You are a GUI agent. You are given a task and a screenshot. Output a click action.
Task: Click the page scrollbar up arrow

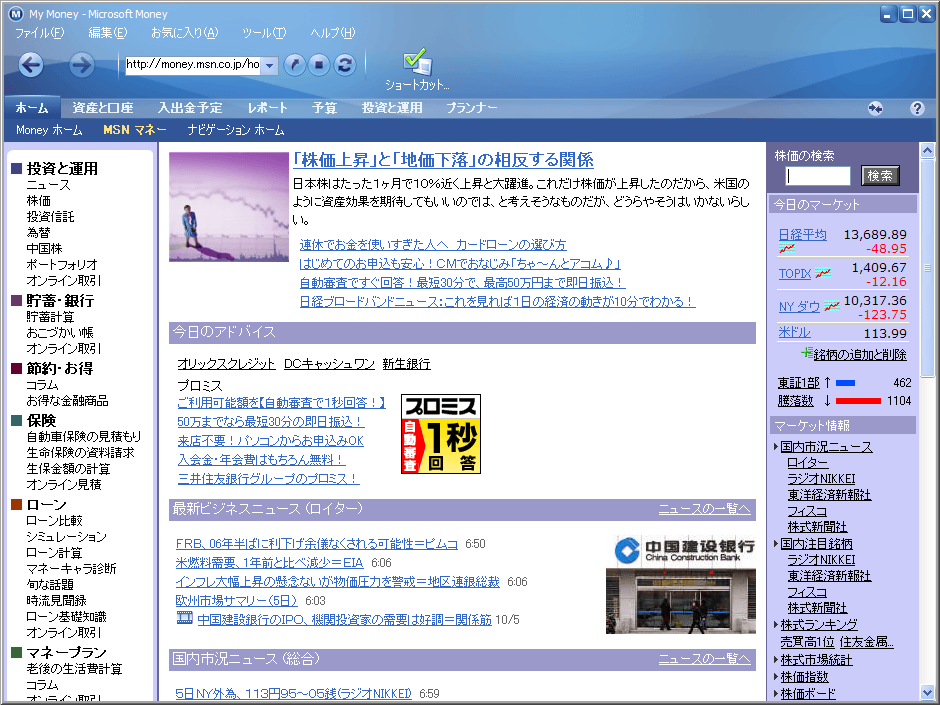click(927, 150)
